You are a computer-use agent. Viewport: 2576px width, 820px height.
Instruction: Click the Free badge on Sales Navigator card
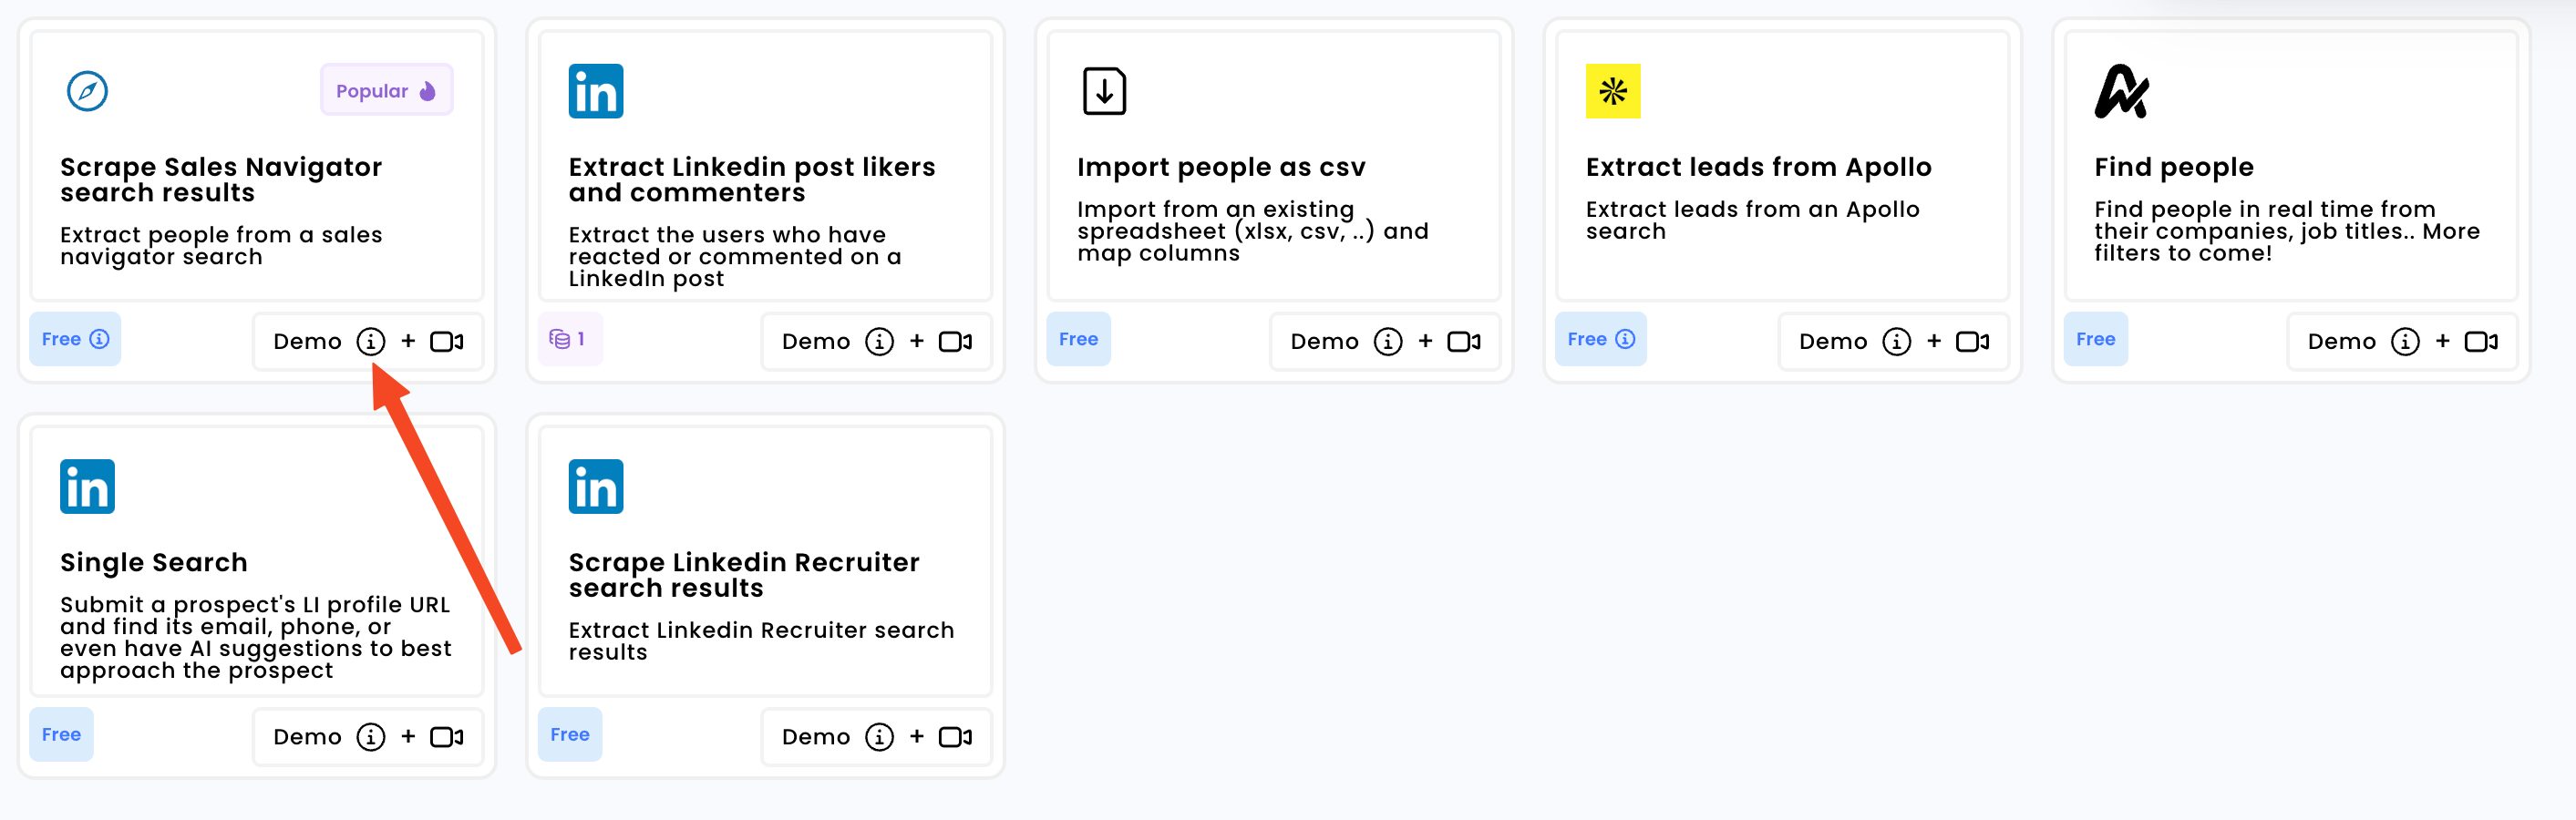[x=75, y=339]
